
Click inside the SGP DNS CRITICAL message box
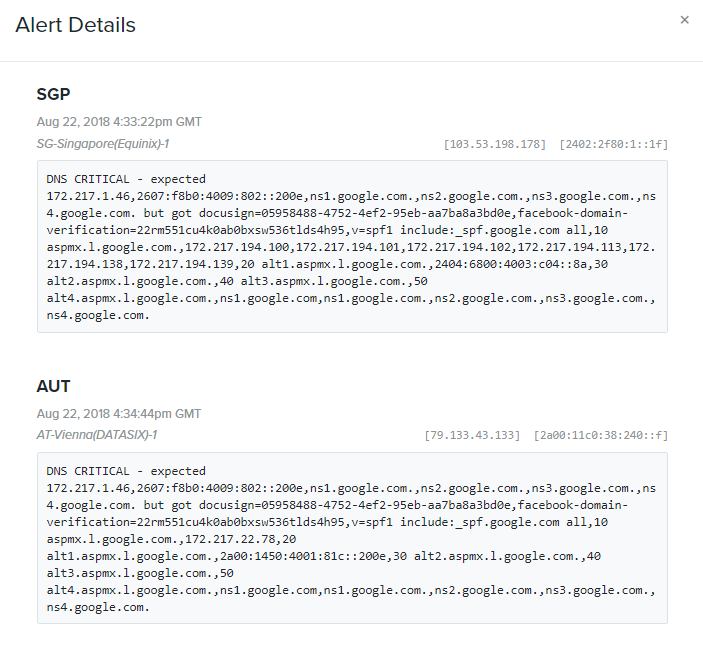tap(352, 247)
